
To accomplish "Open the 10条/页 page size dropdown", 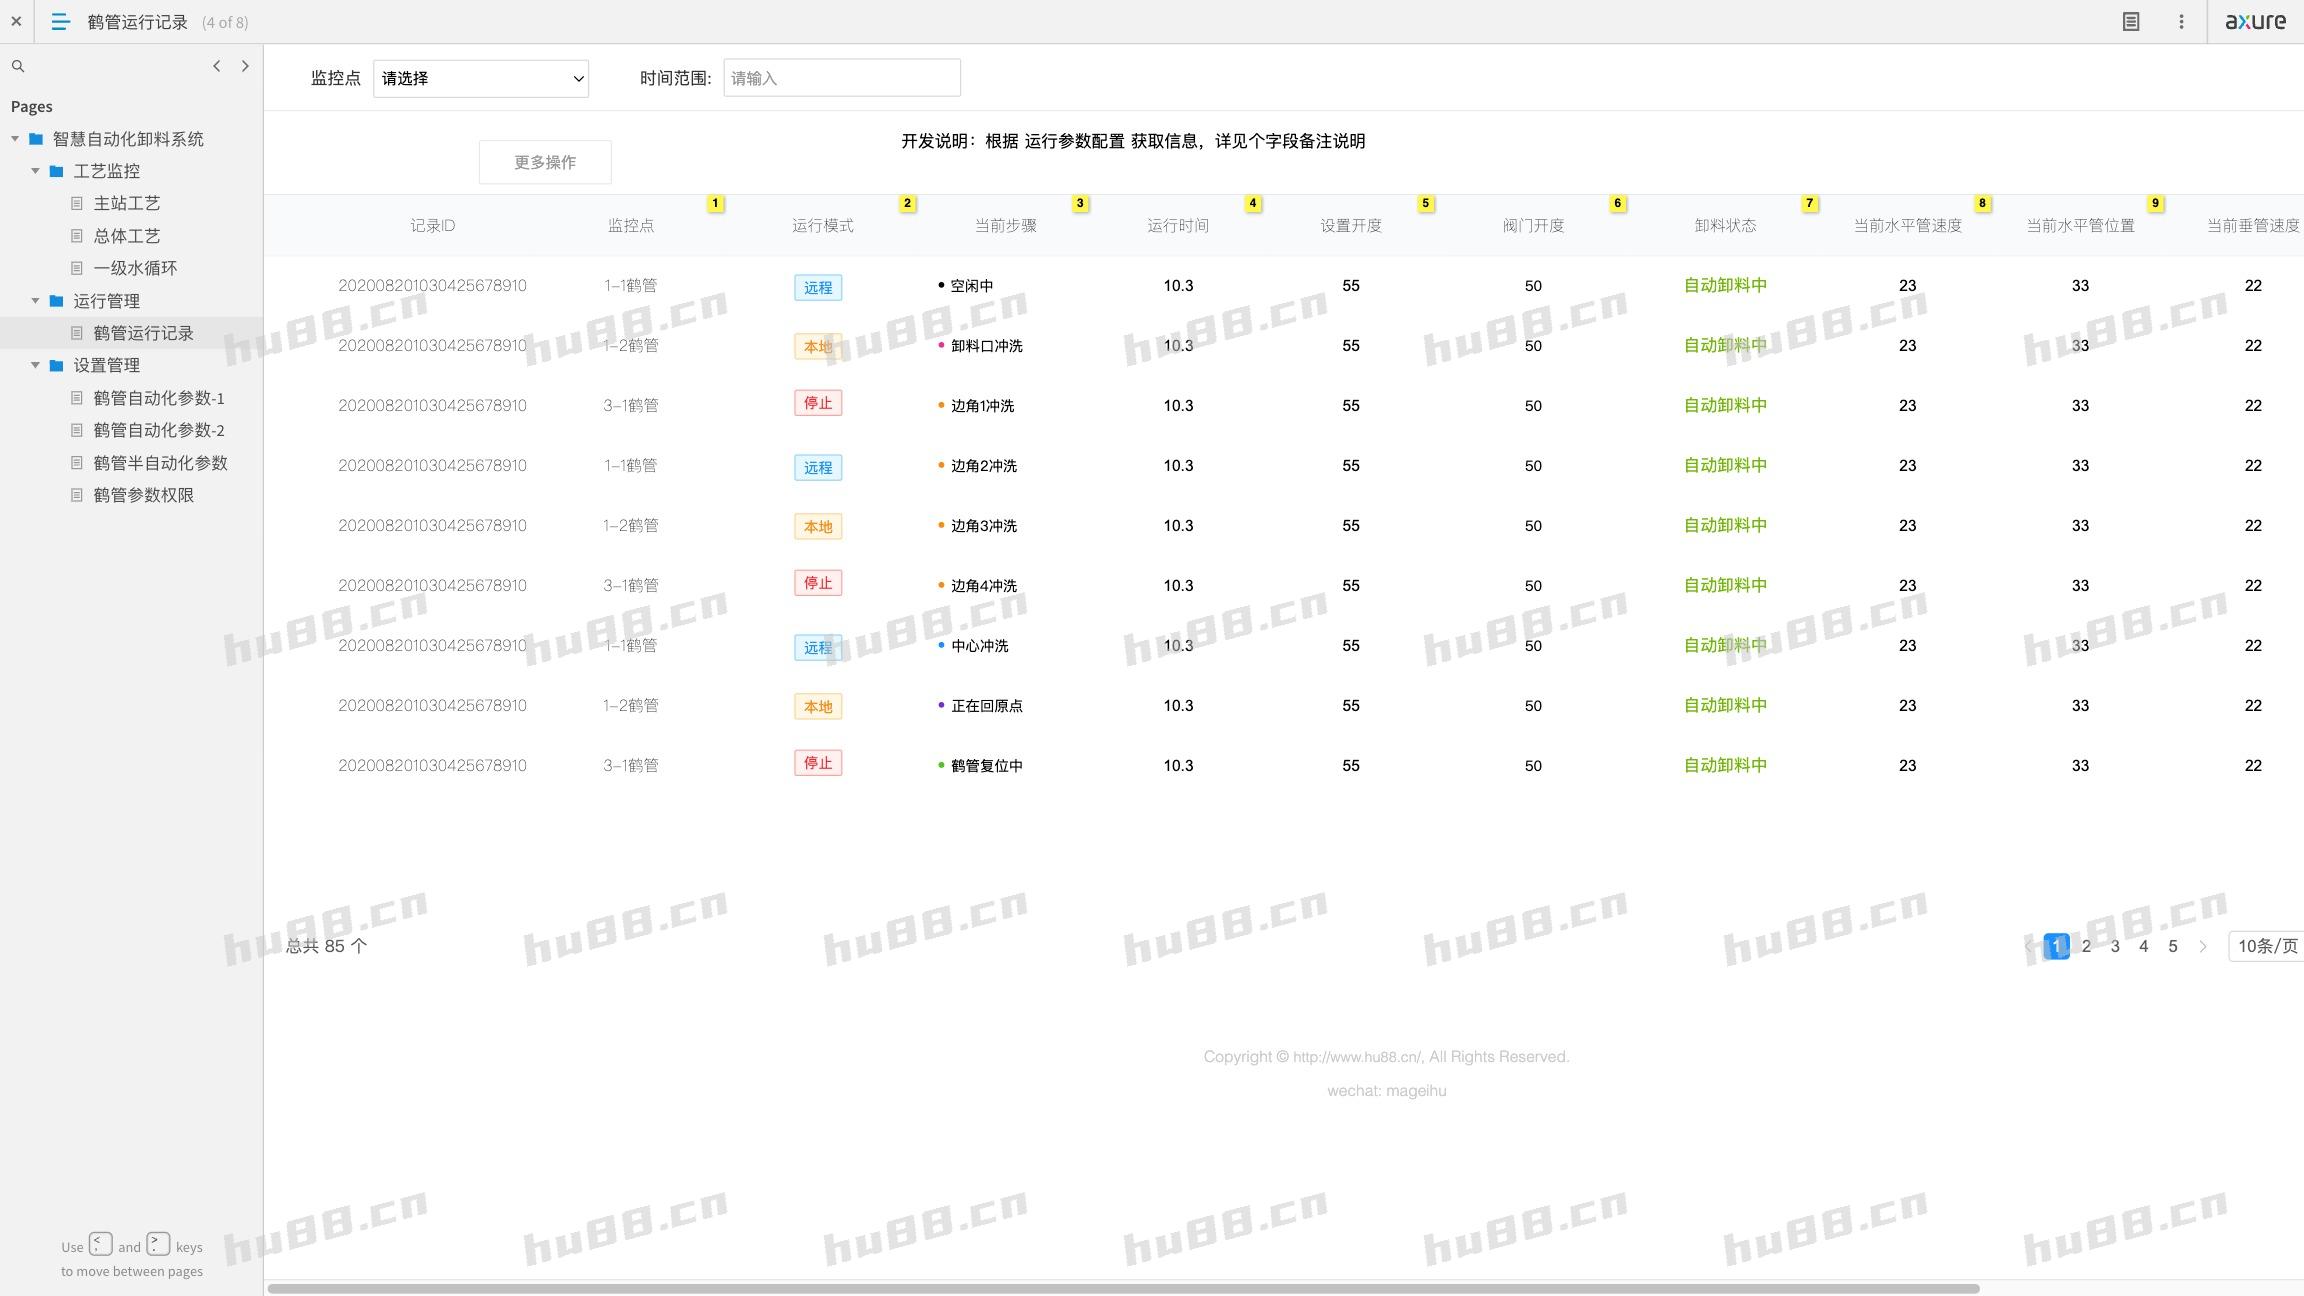I will 2266,946.
